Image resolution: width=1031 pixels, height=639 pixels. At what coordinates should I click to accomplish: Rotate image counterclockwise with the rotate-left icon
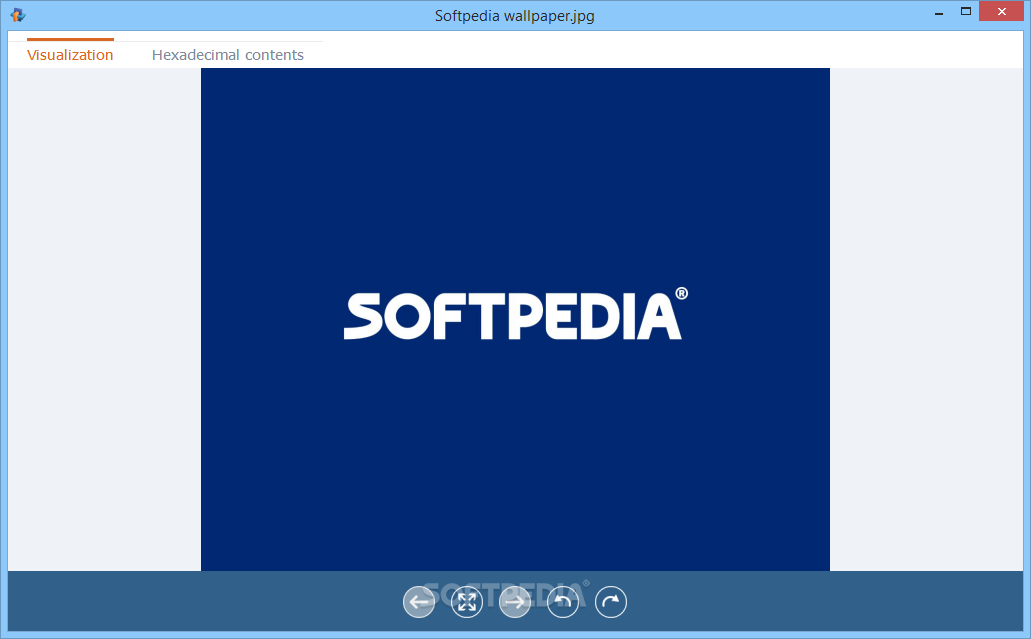coord(563,602)
